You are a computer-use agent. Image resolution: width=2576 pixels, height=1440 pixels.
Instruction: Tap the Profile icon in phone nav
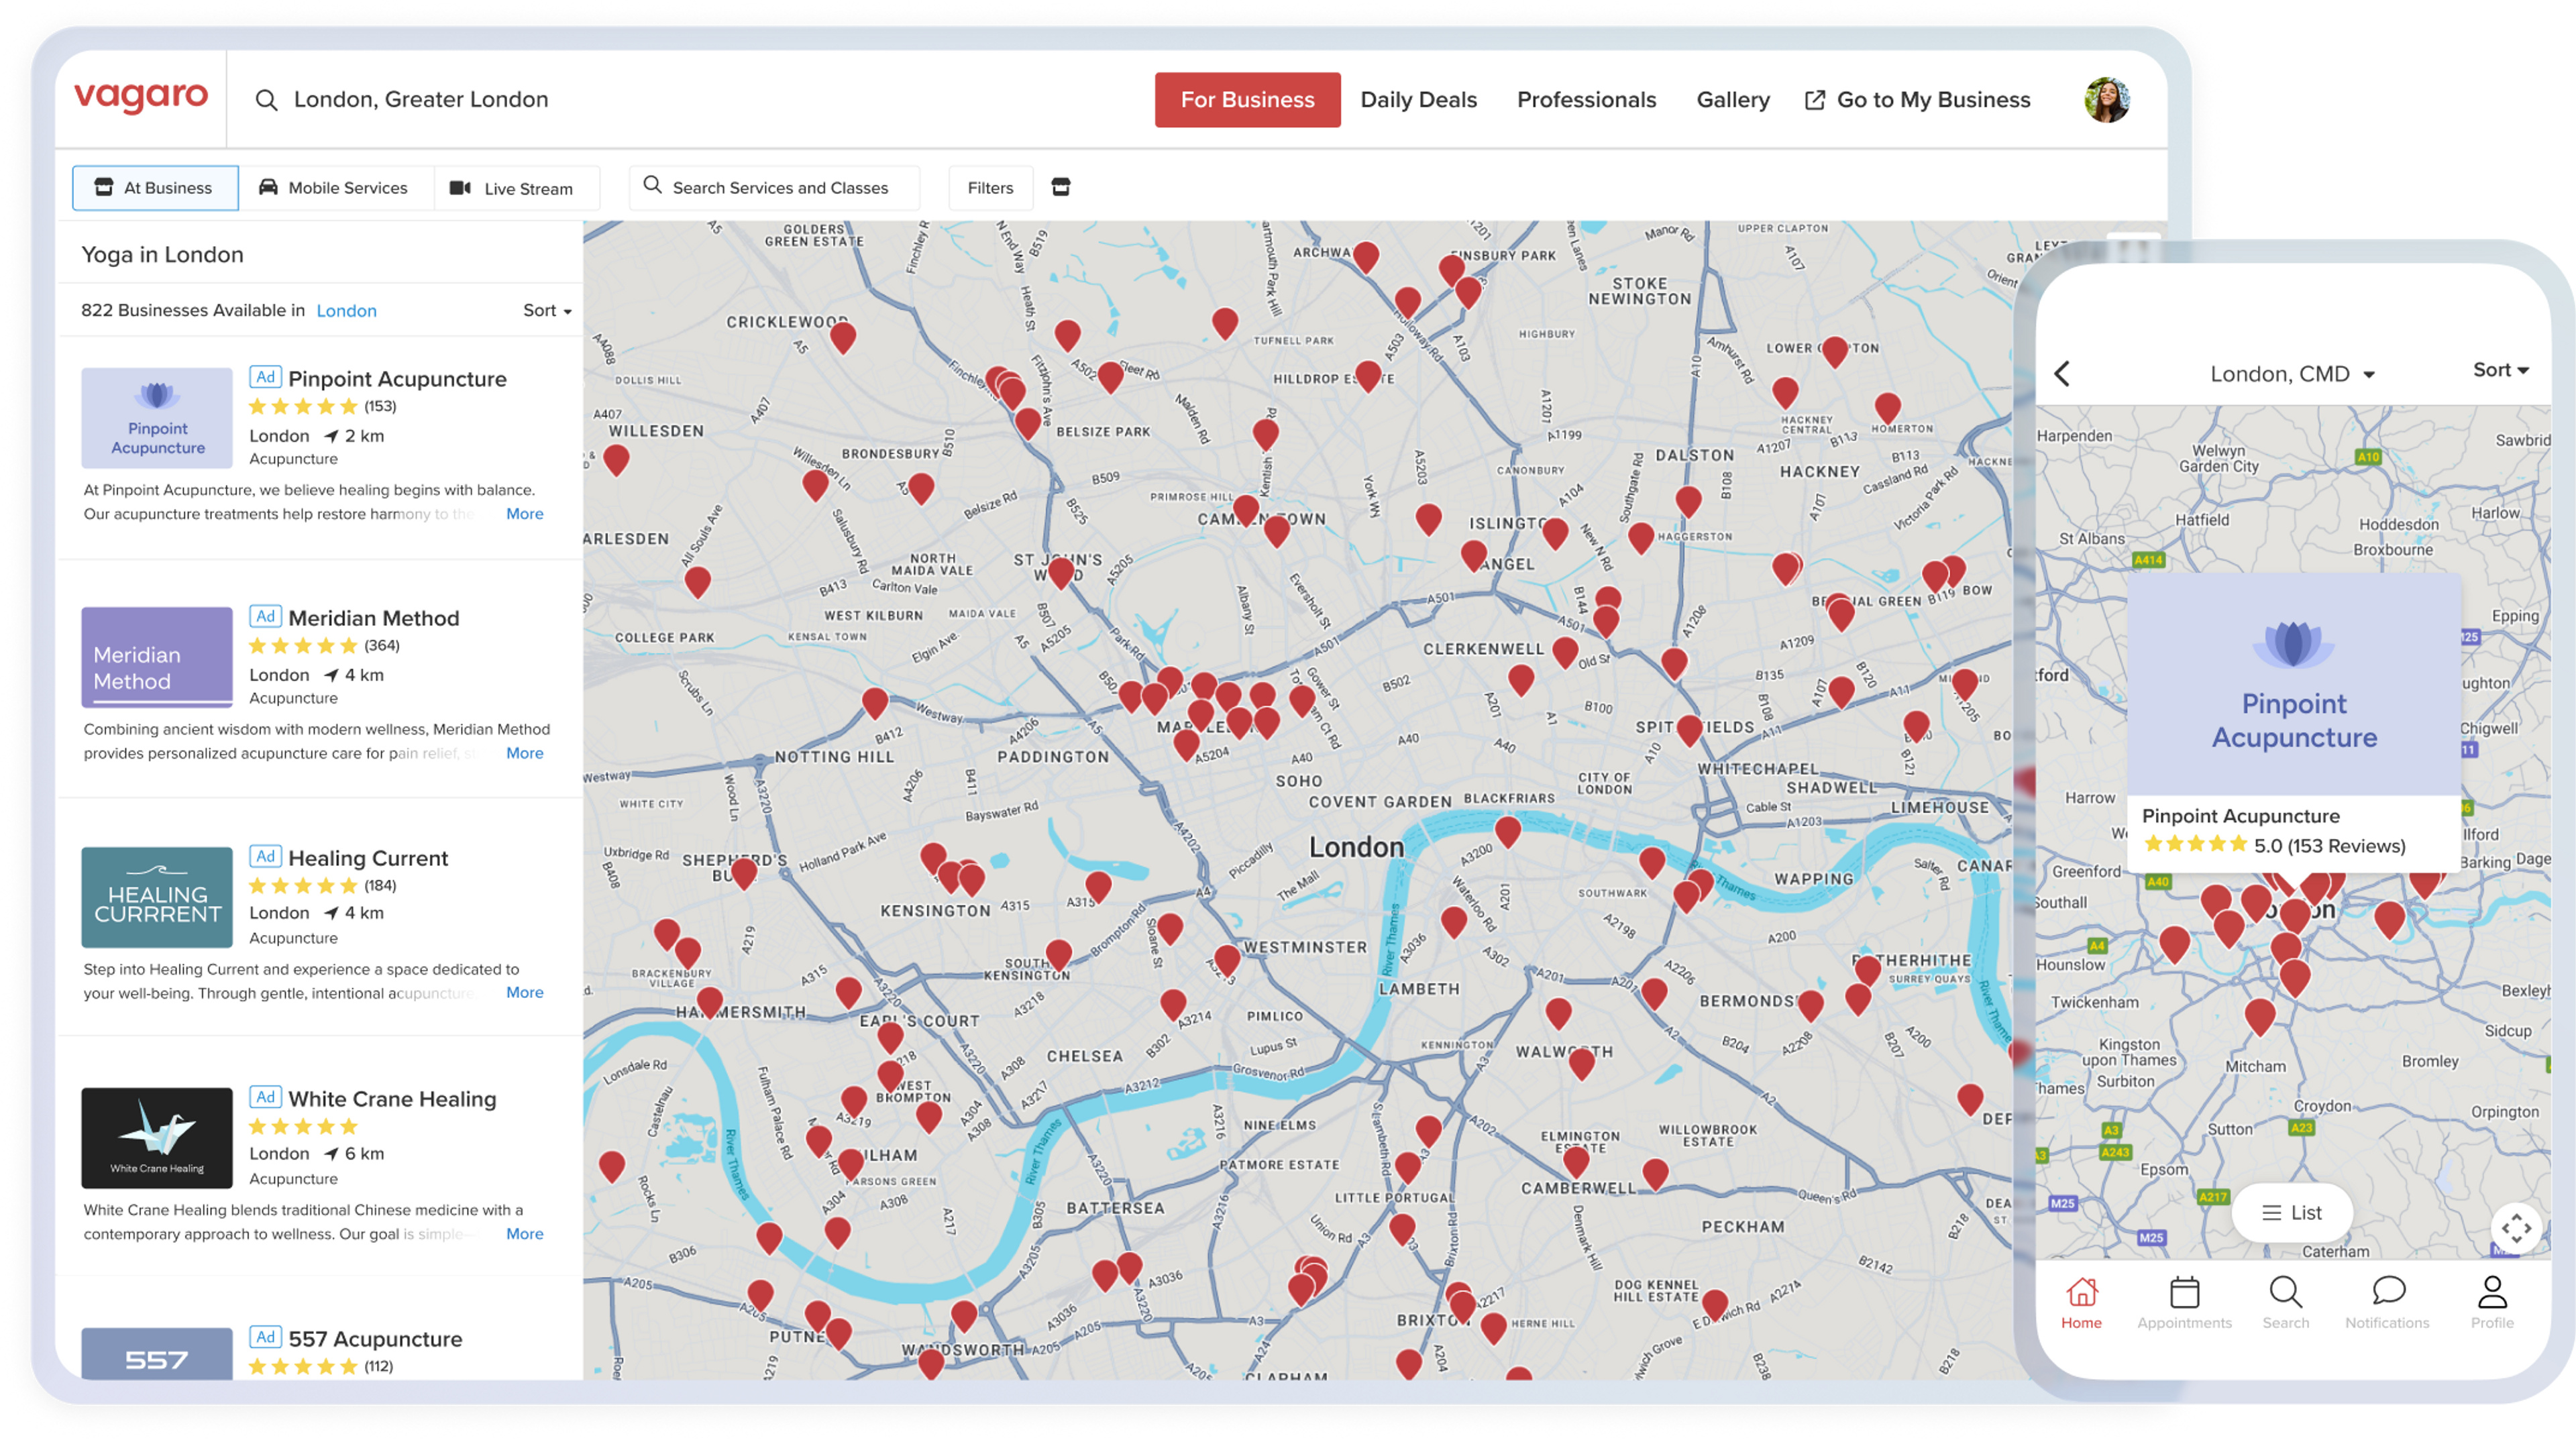coord(2492,1291)
